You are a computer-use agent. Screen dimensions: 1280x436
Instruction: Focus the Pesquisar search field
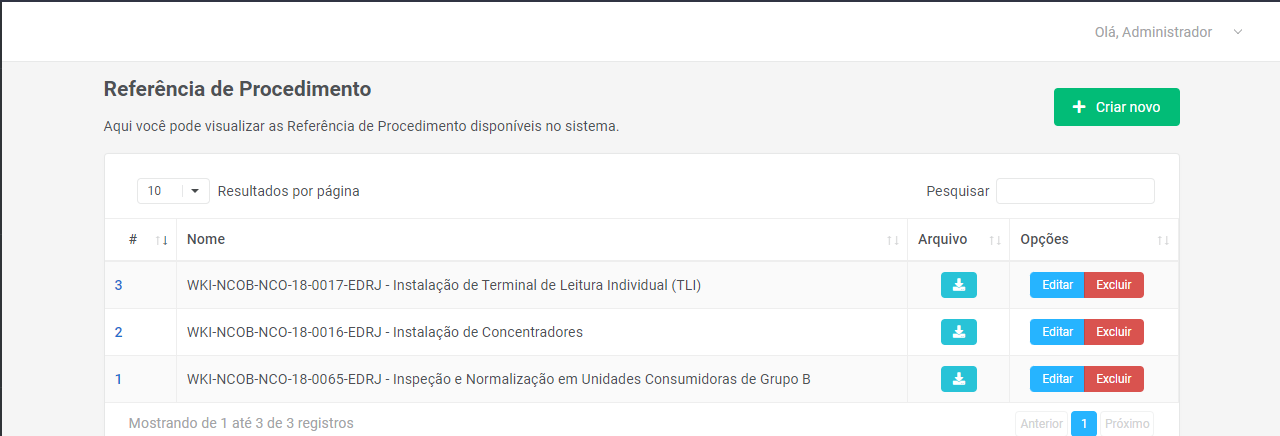pos(1075,191)
